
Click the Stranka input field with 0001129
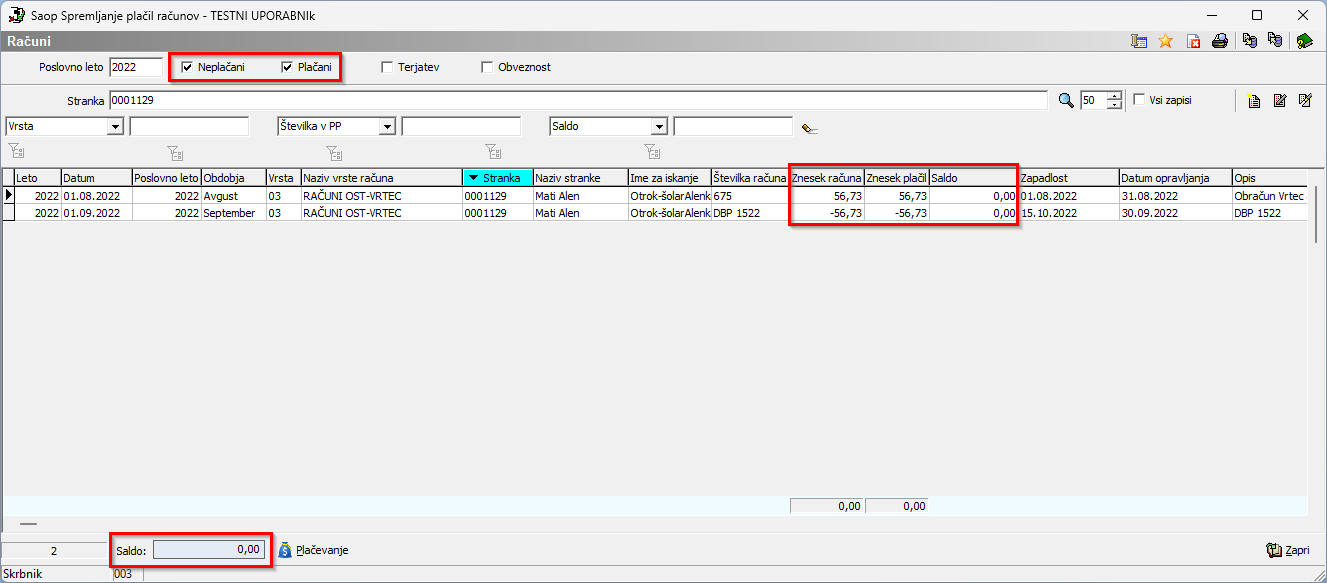578,100
